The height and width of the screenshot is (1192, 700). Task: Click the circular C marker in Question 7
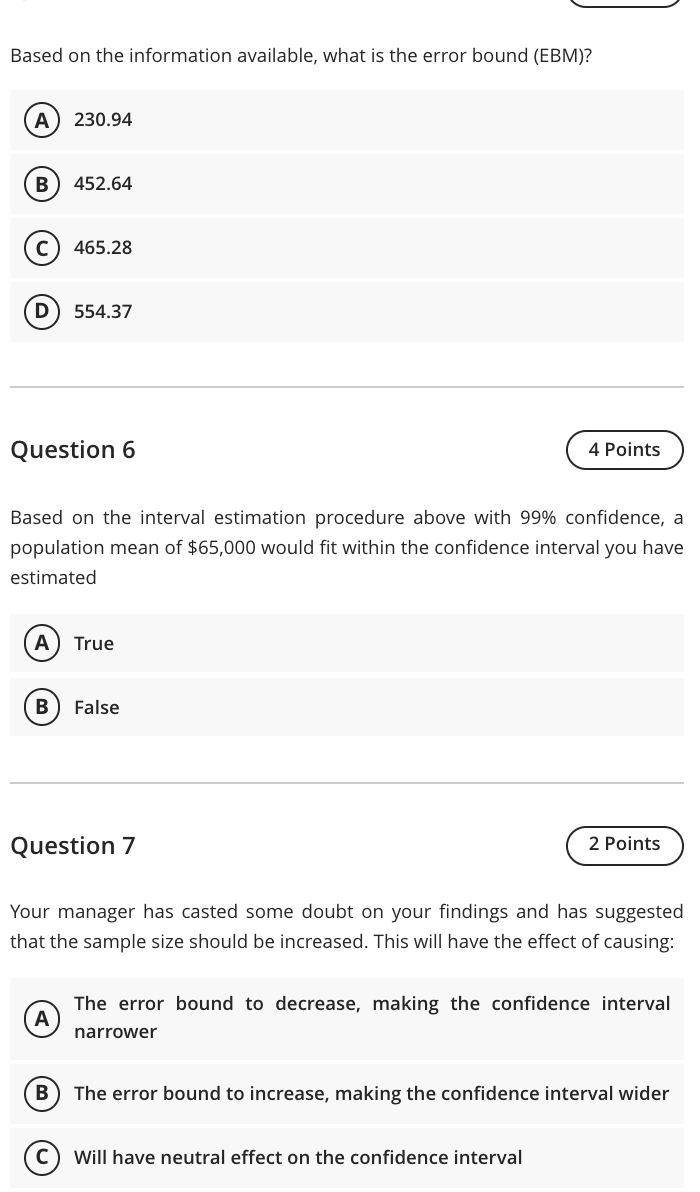[x=41, y=1157]
